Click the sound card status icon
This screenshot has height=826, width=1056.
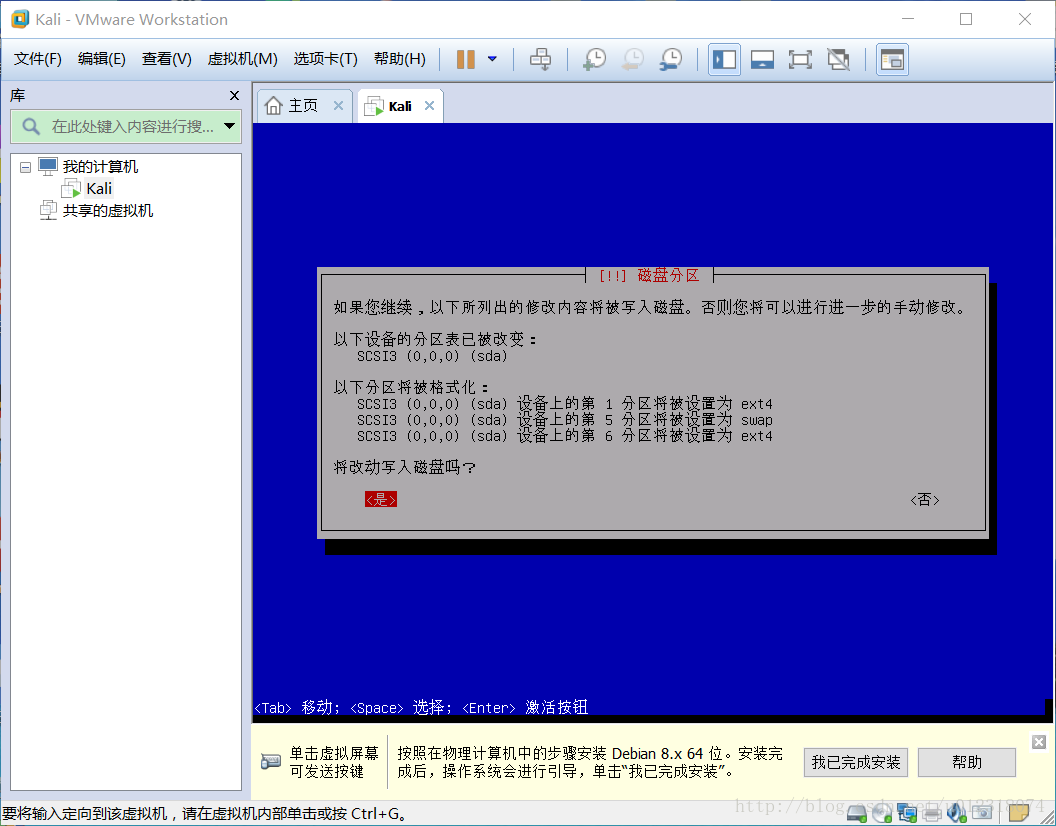click(x=957, y=814)
